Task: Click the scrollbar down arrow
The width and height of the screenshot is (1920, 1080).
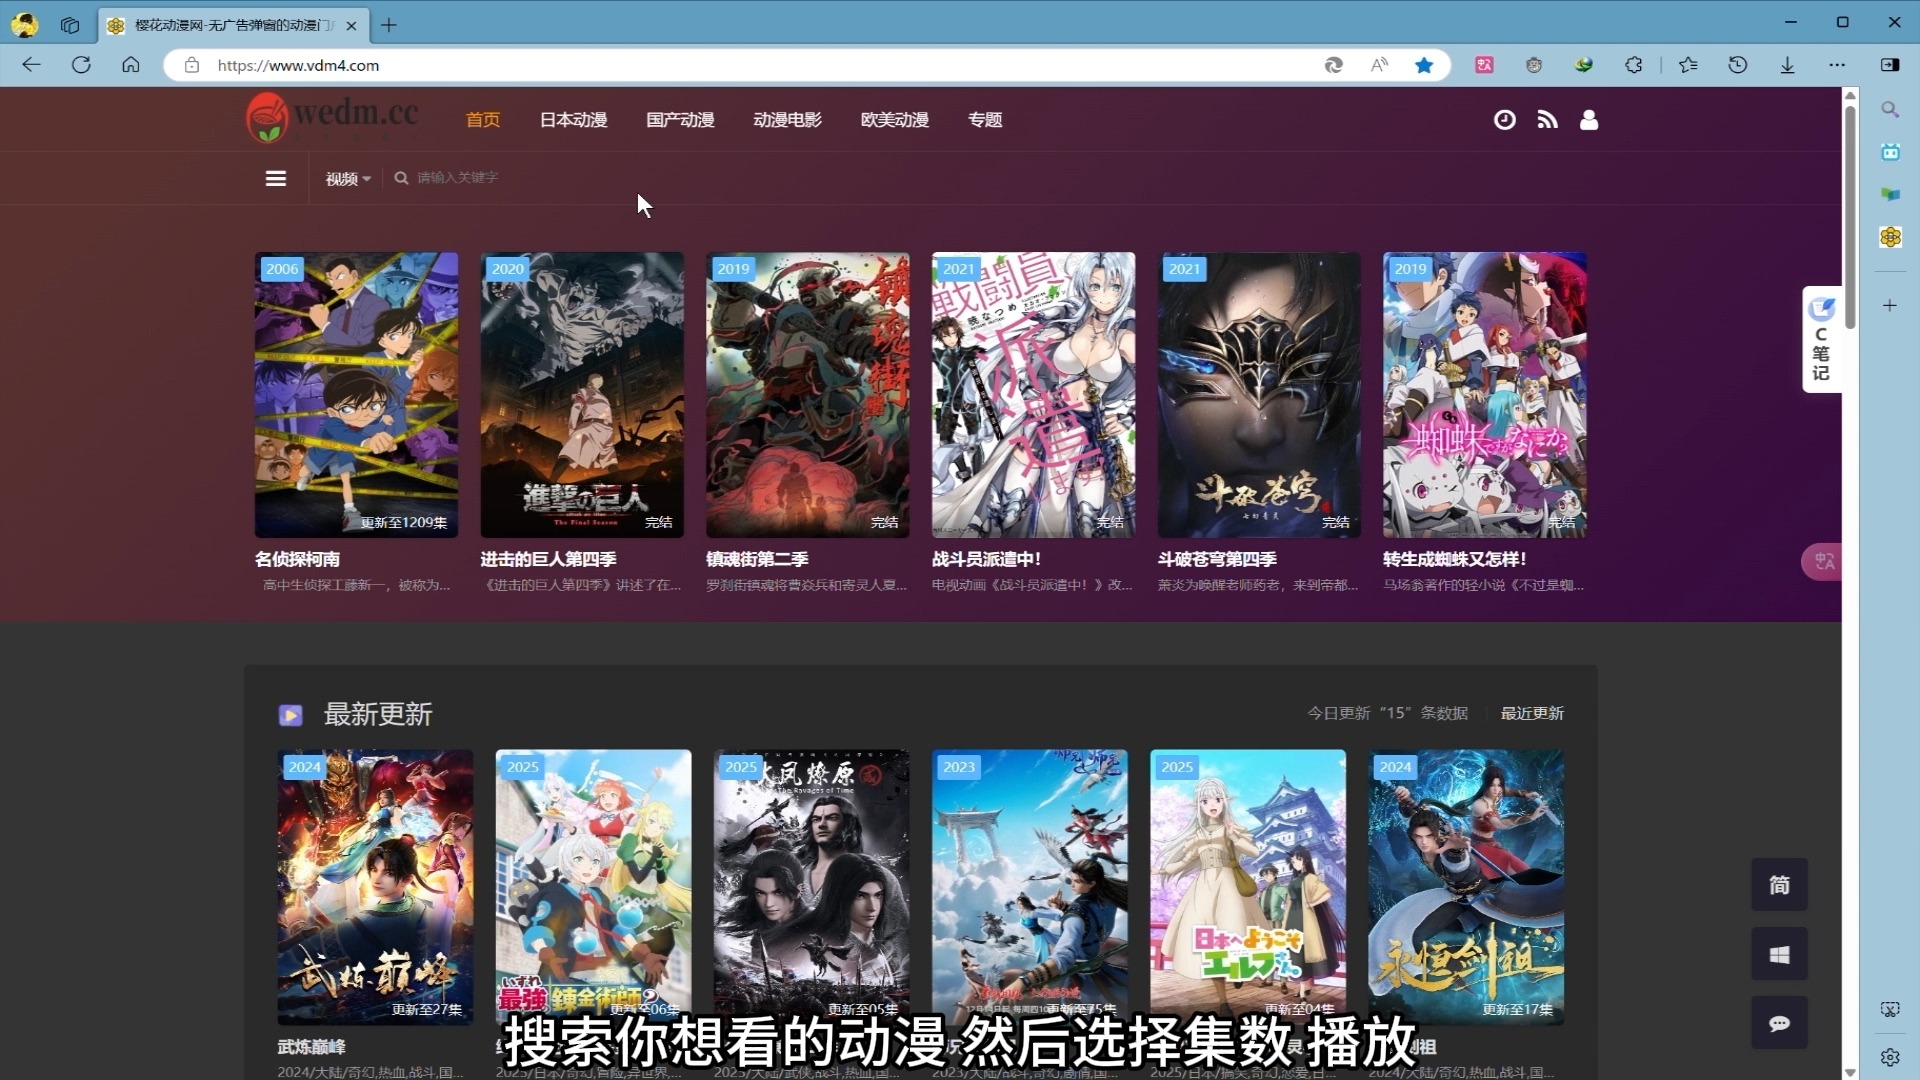Action: 1850,1072
